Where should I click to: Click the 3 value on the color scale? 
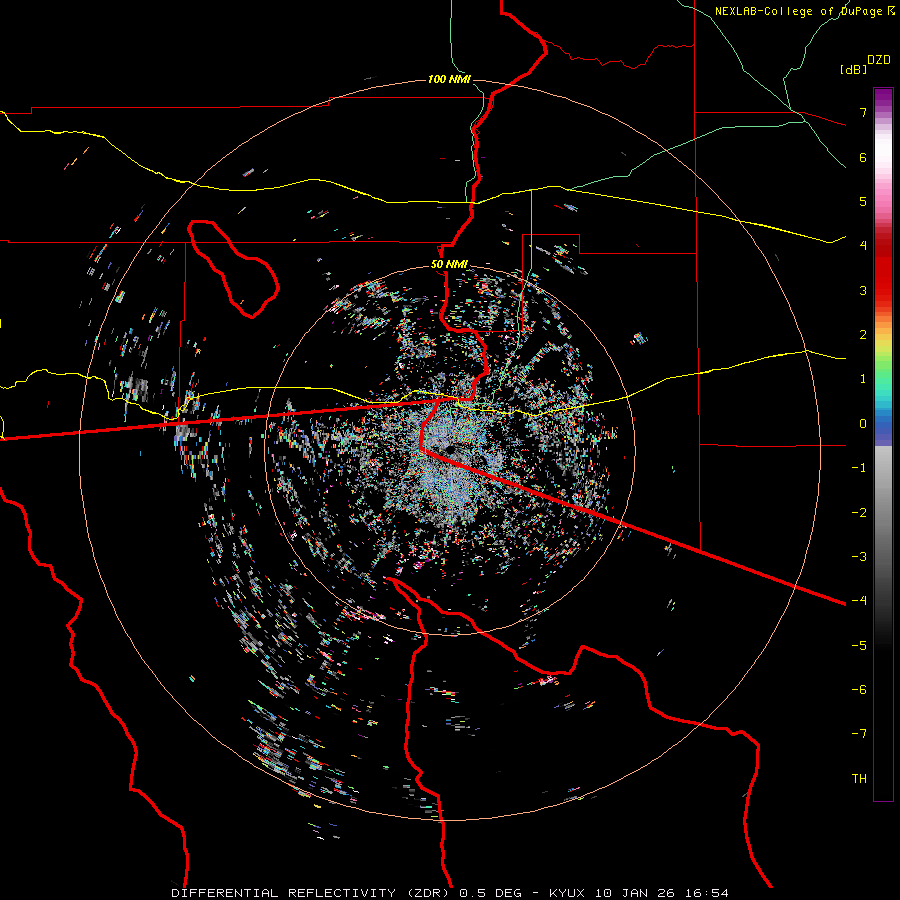[863, 290]
